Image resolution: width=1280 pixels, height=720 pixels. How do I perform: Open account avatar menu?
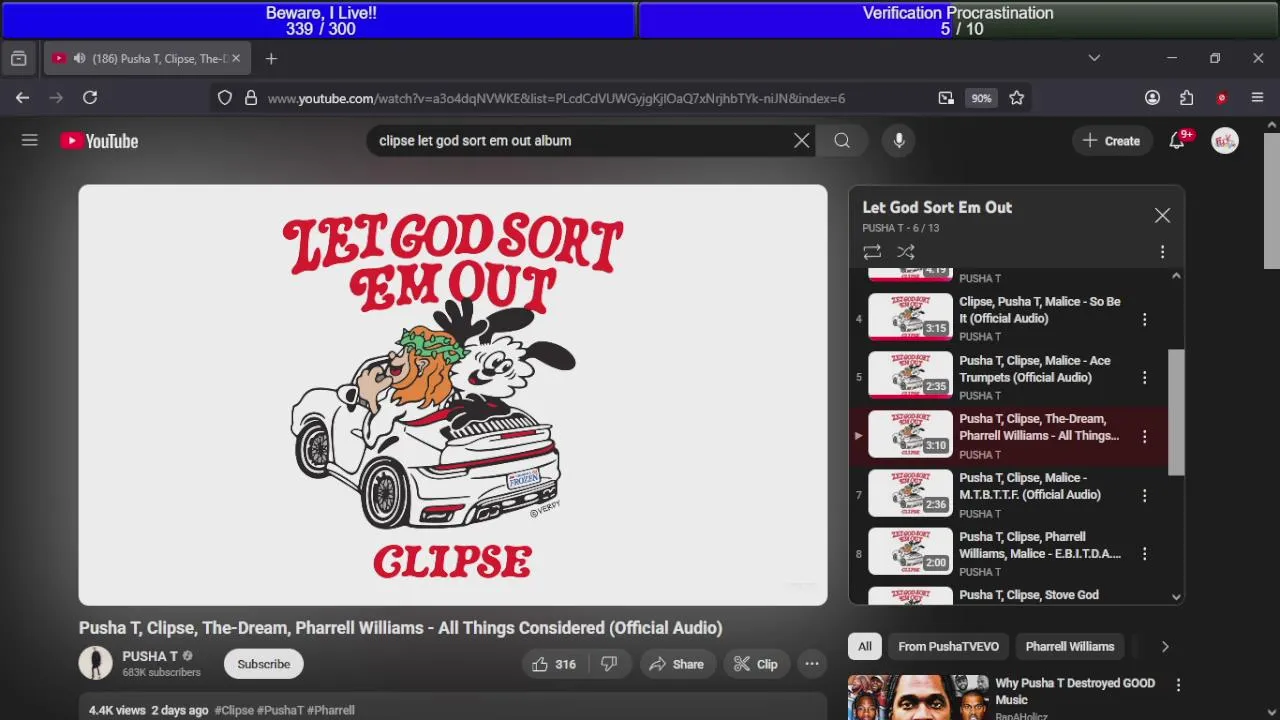click(1225, 141)
